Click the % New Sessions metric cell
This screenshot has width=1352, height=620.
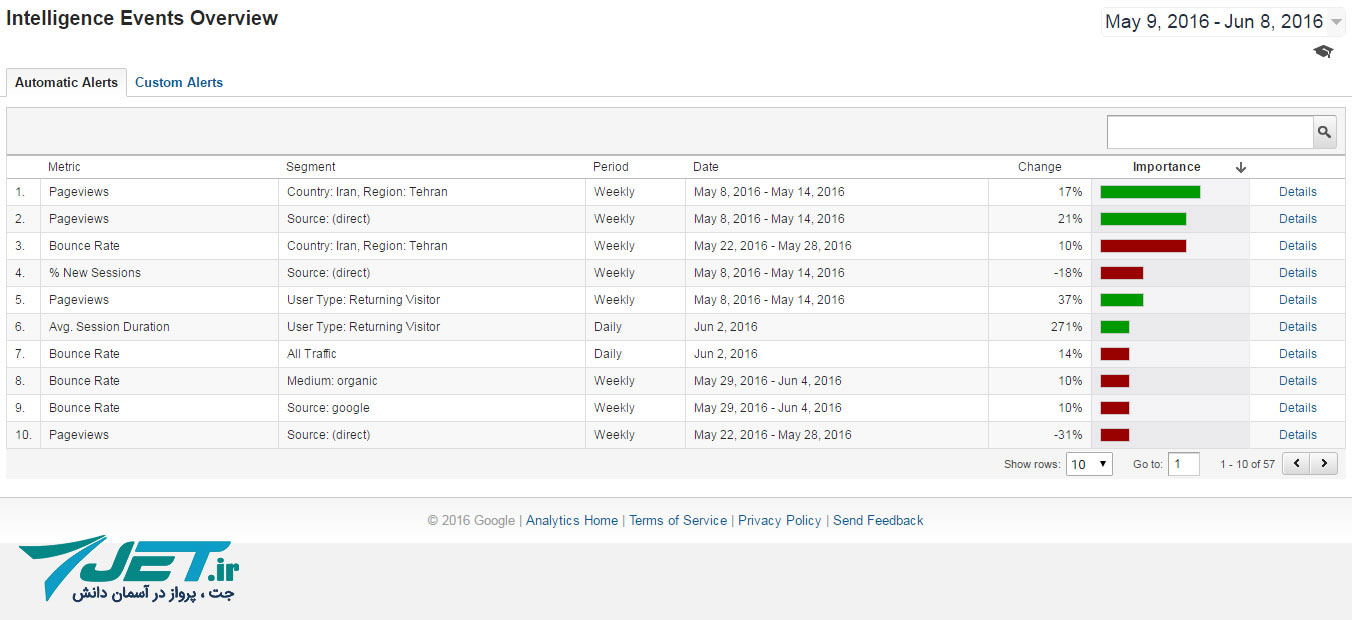click(x=95, y=273)
